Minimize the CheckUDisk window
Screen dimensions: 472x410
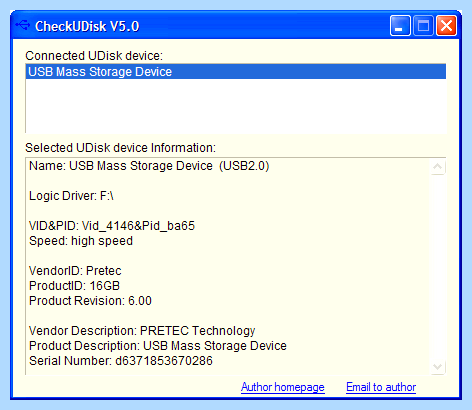click(400, 25)
